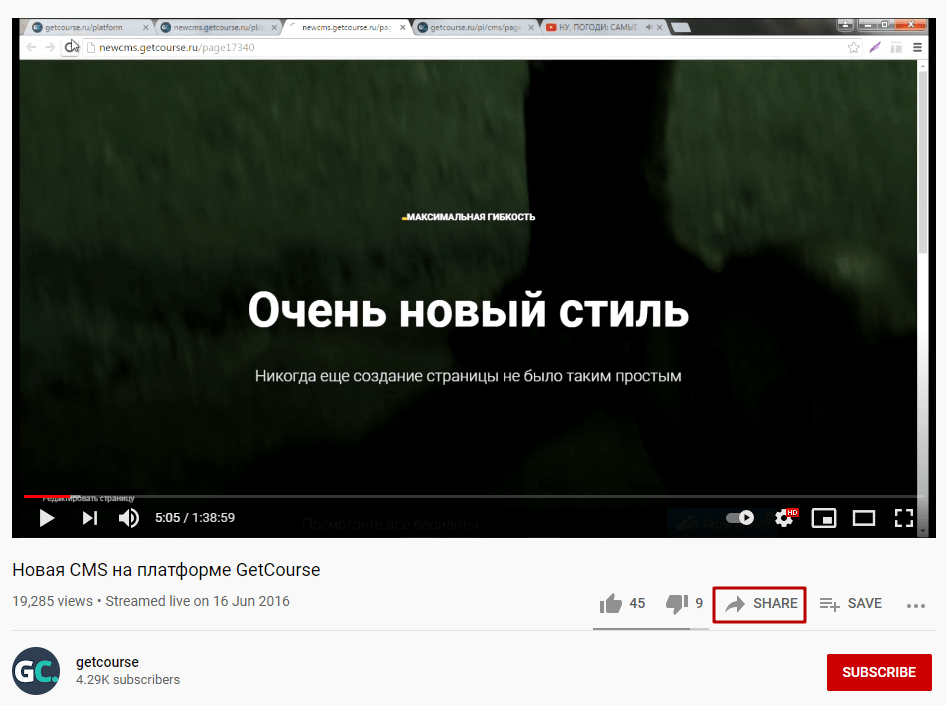Click the purple feather extension icon
Screen dimensions: 947x705
pos(875,47)
